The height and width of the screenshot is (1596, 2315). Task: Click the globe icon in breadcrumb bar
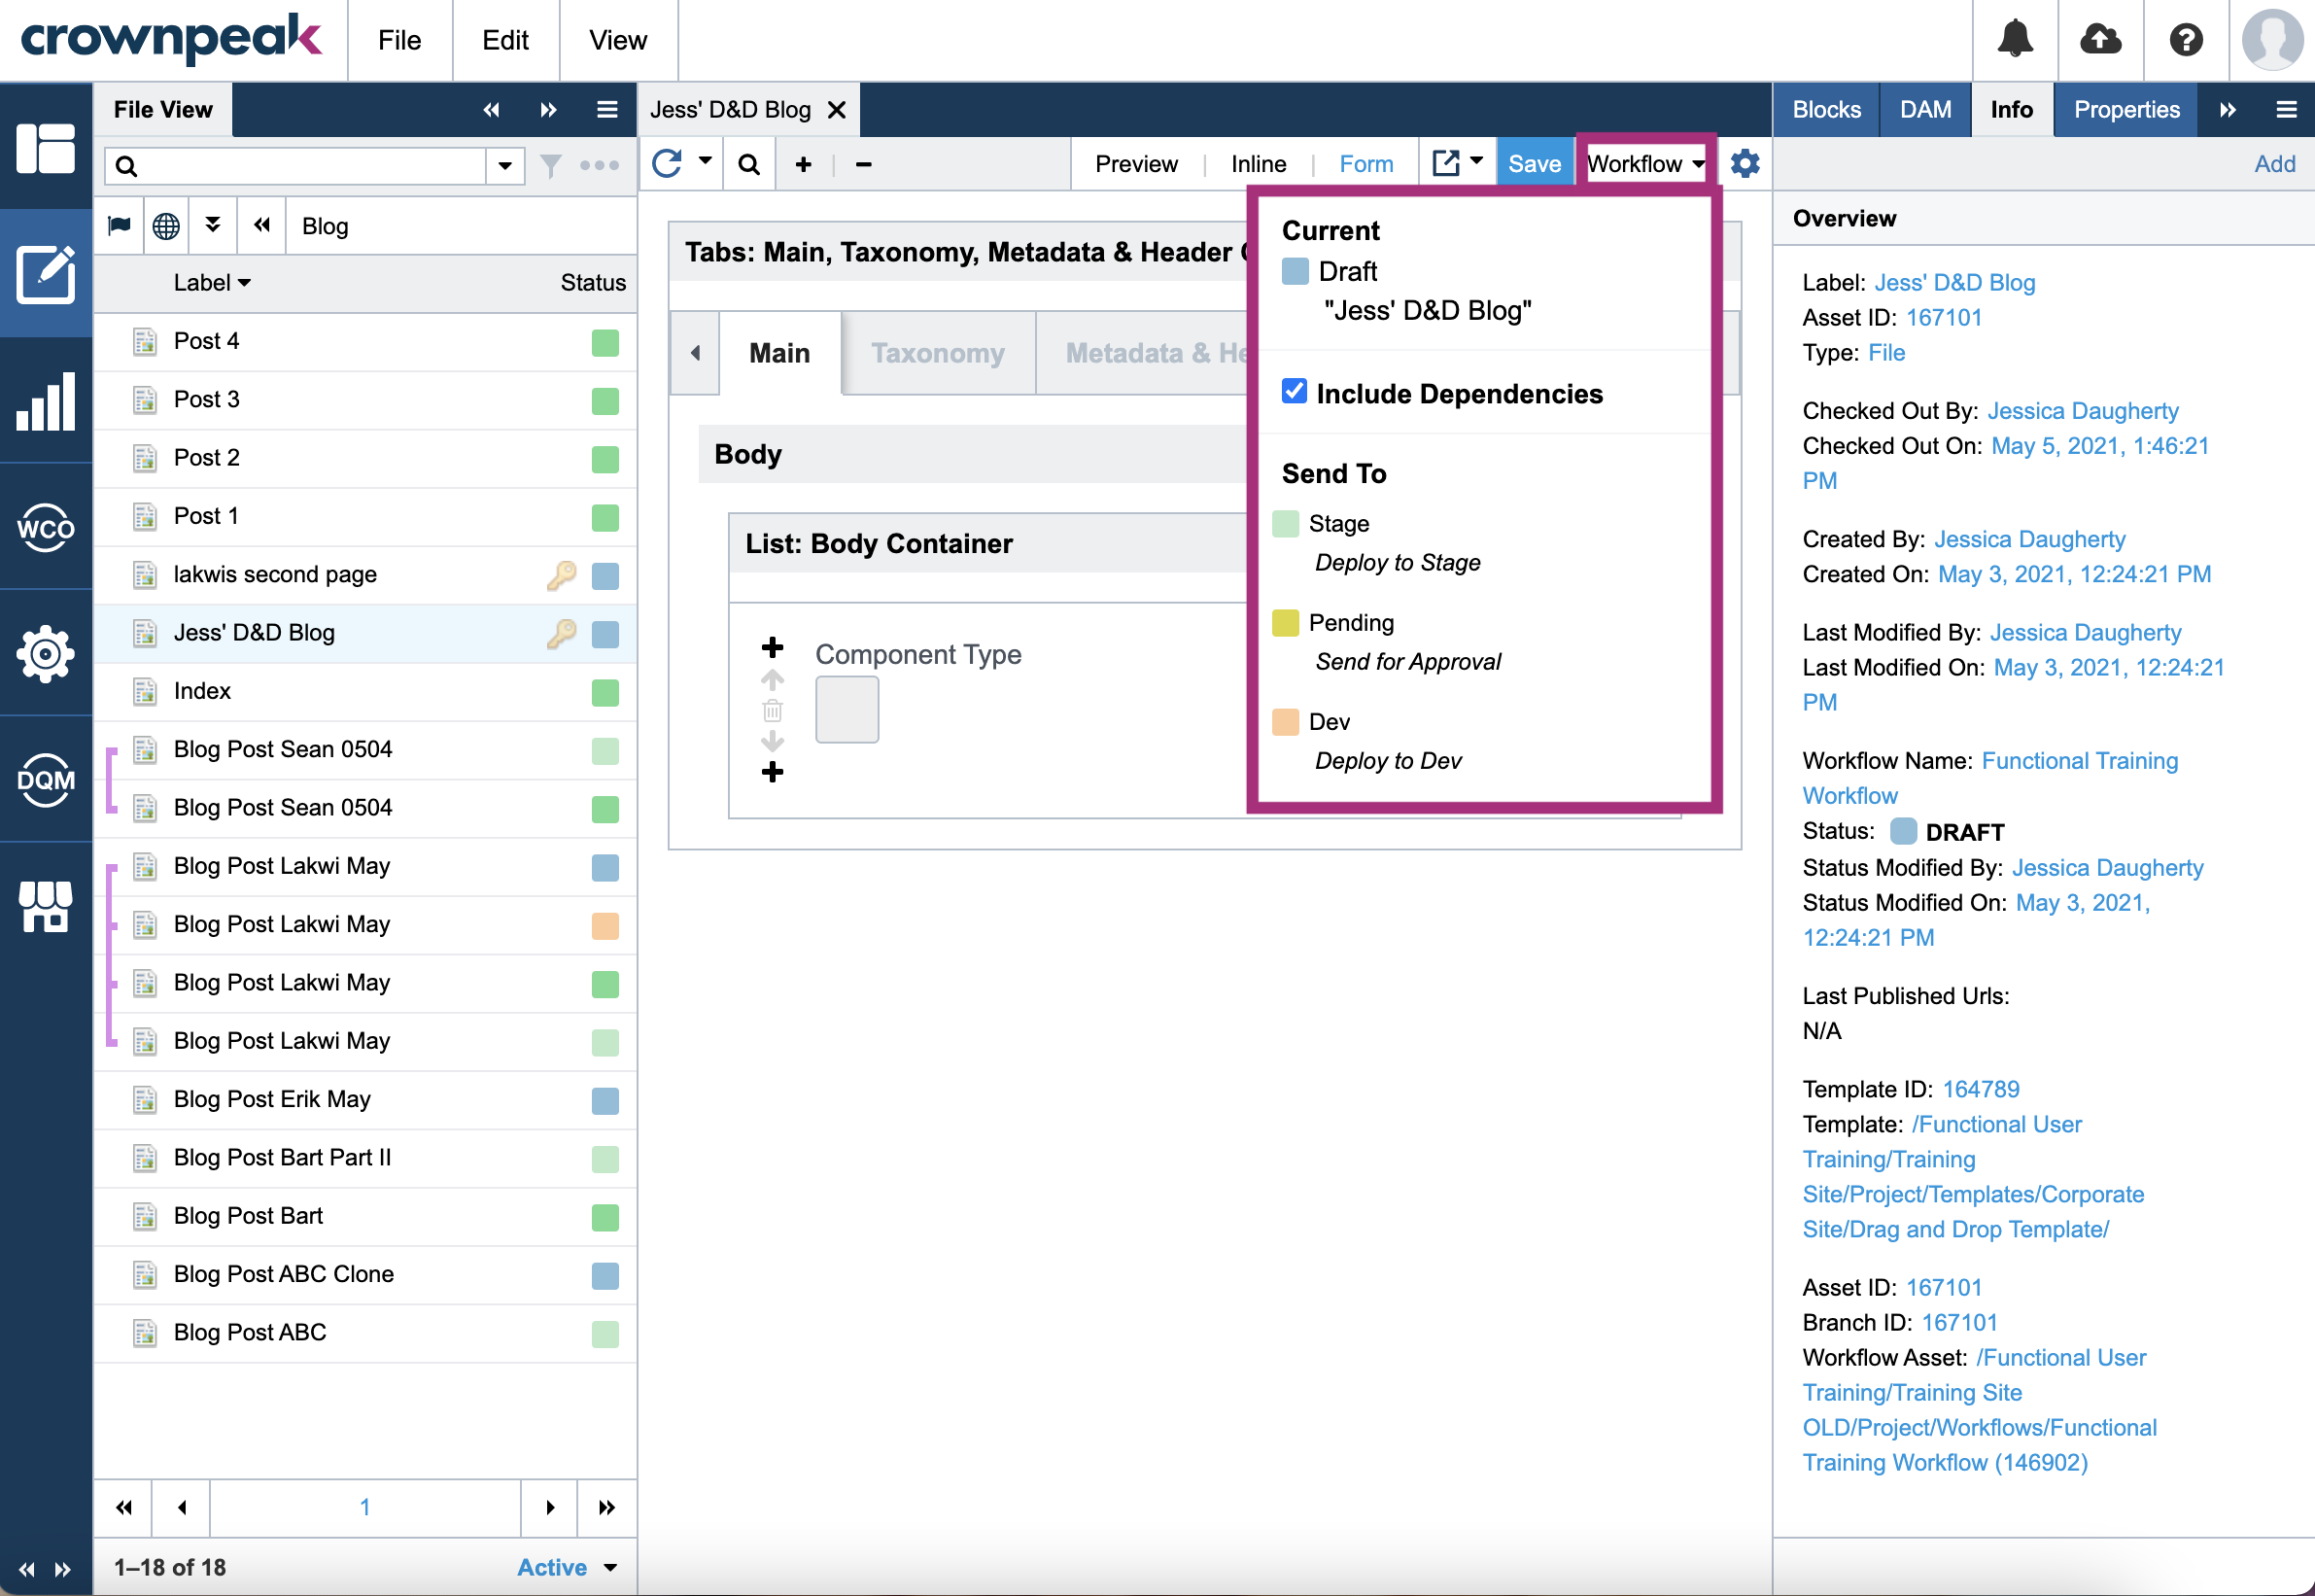(166, 226)
